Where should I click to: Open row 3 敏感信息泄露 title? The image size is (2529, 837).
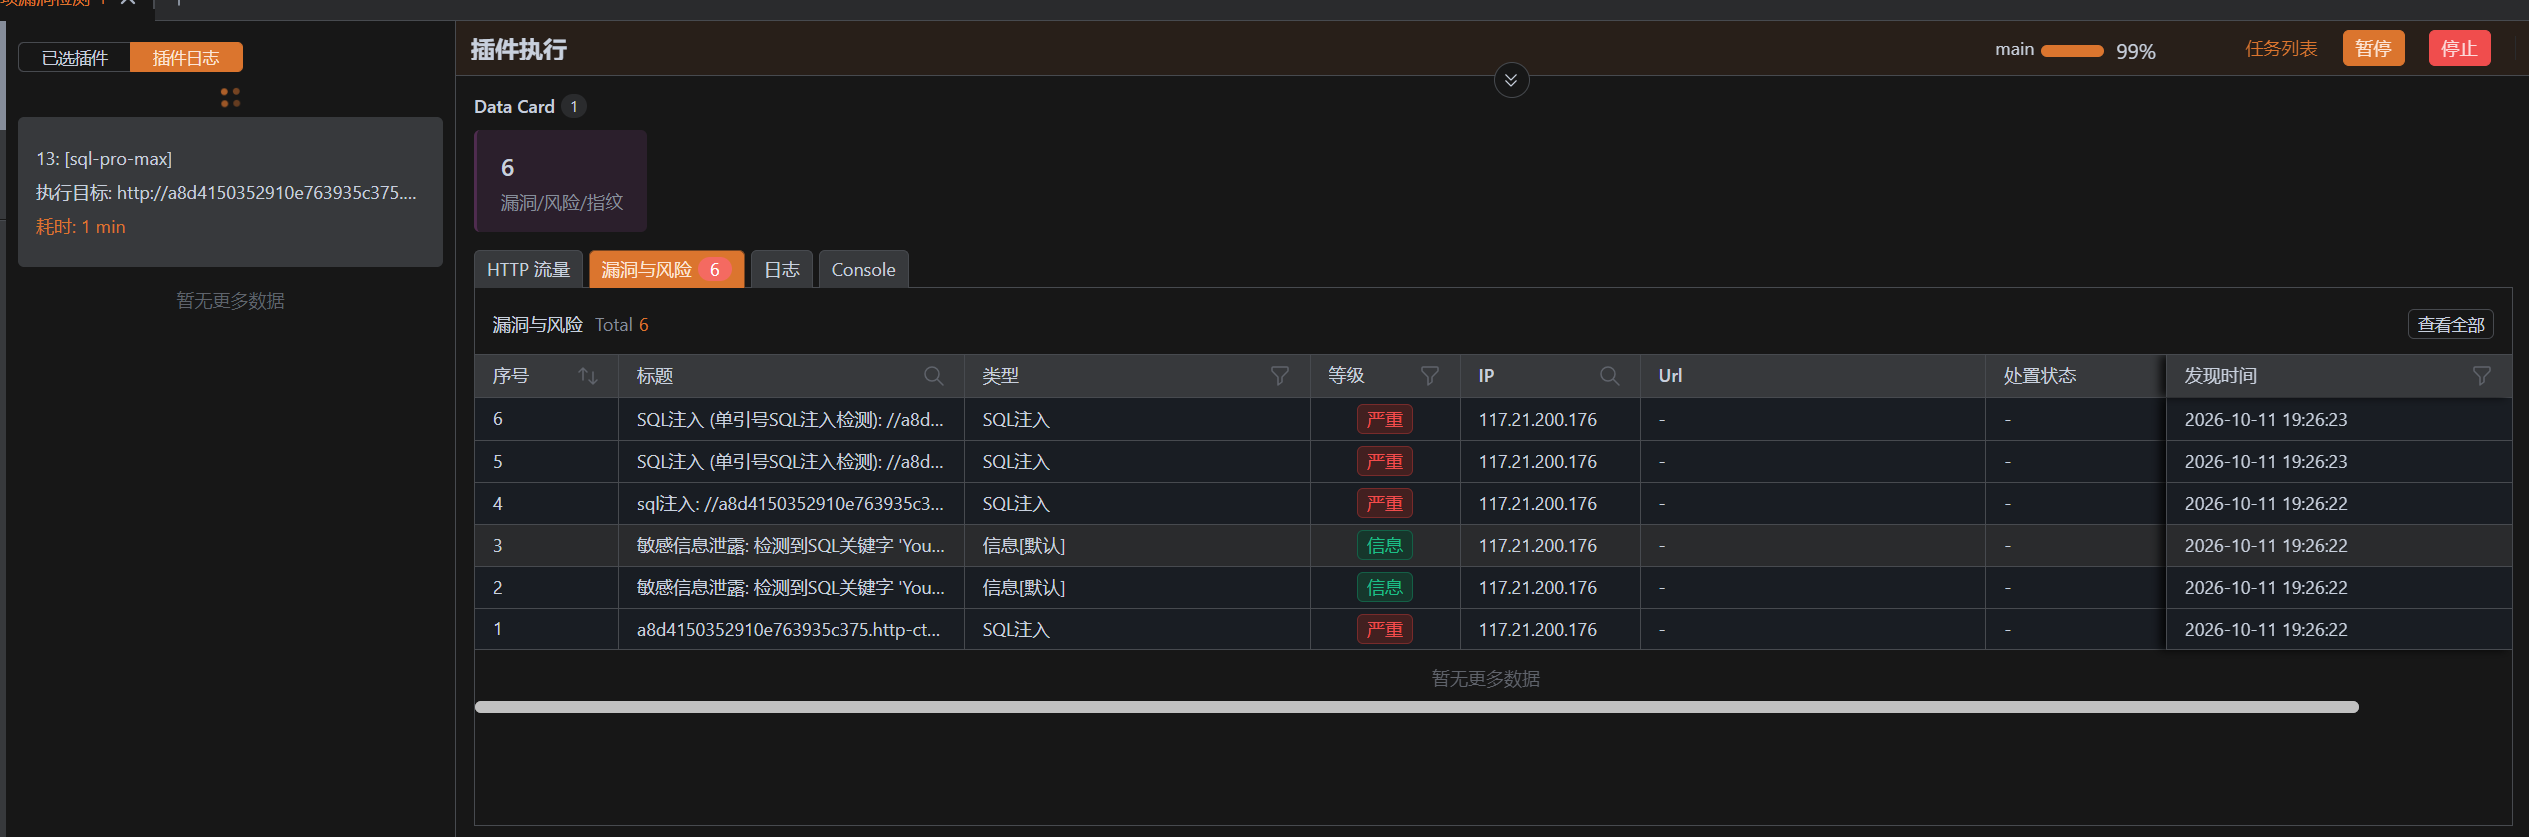point(790,546)
